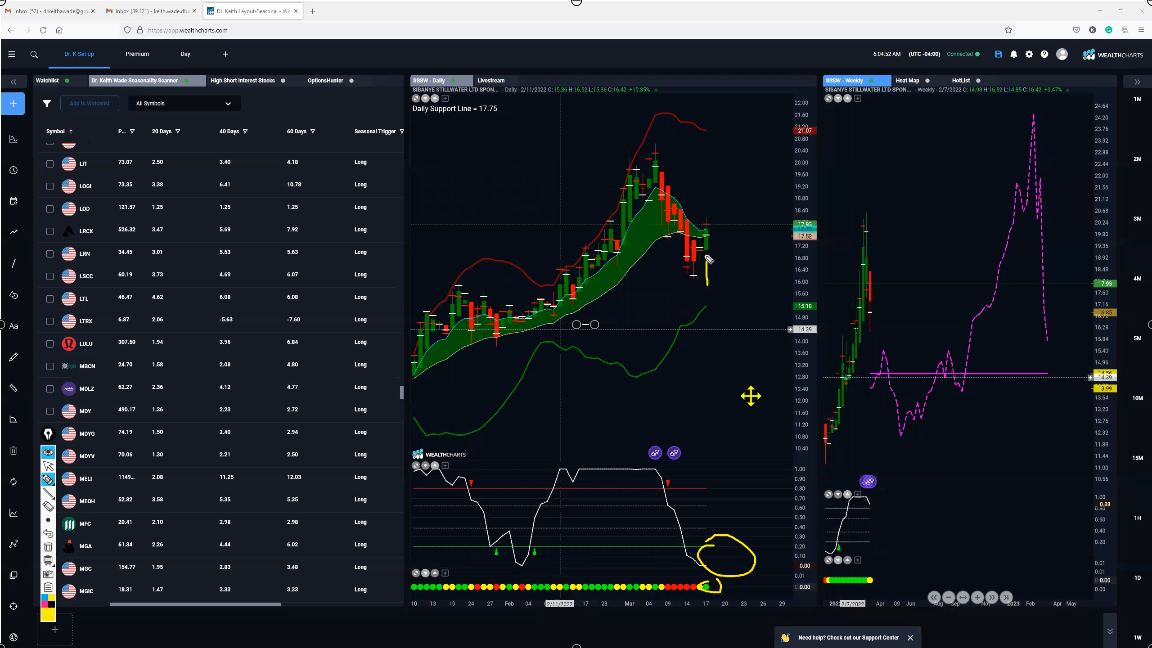Open the All Symbols dropdown
This screenshot has width=1152, height=648.
(183, 104)
